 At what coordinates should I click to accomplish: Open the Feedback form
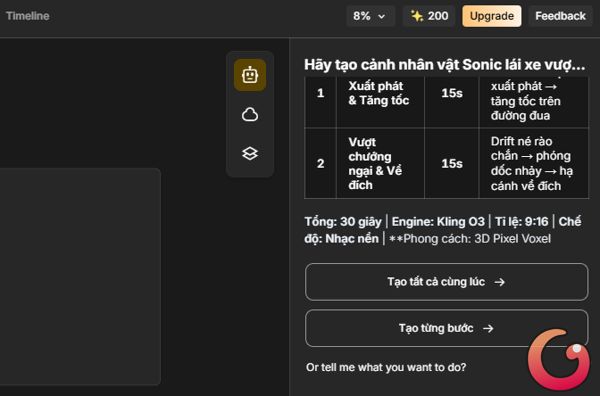[560, 16]
